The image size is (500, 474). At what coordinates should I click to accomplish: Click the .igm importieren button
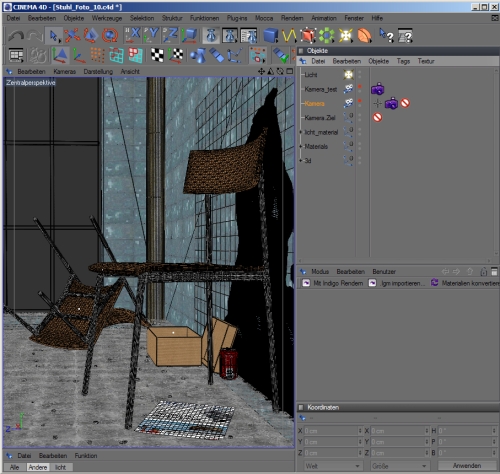pyautogui.click(x=397, y=283)
